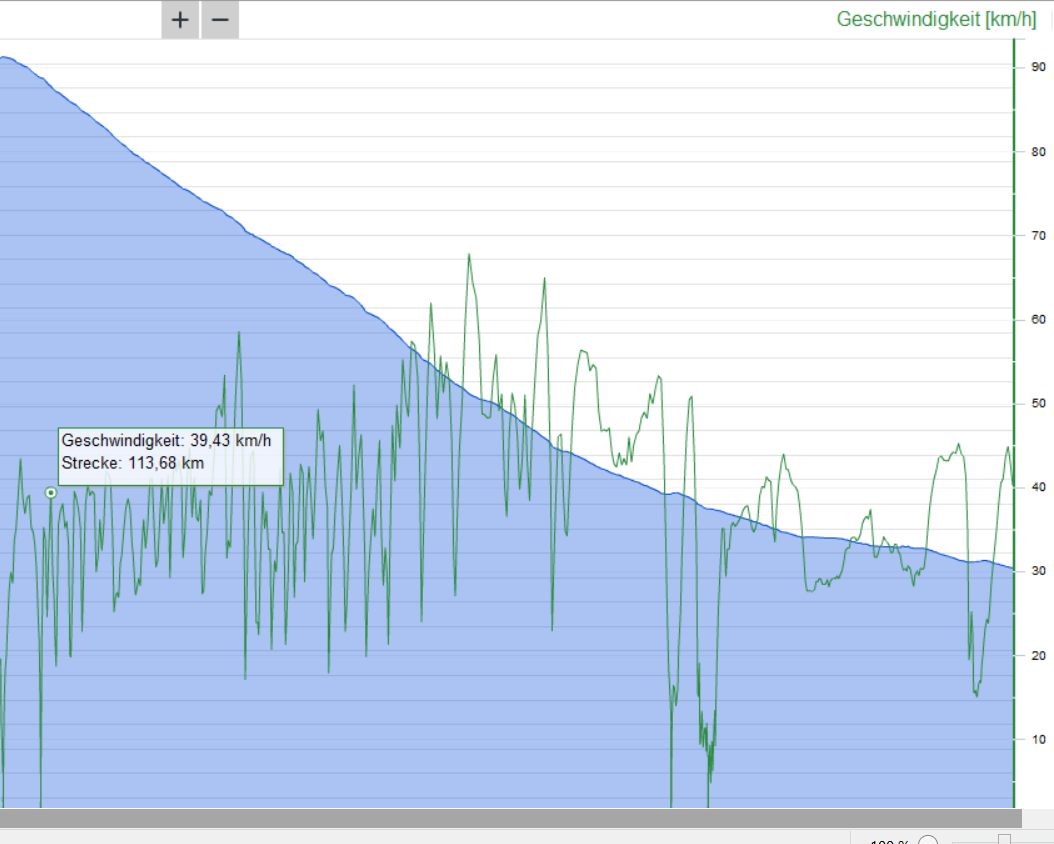Click the 100 % zoom level label
1054x844 pixels.
click(889, 841)
